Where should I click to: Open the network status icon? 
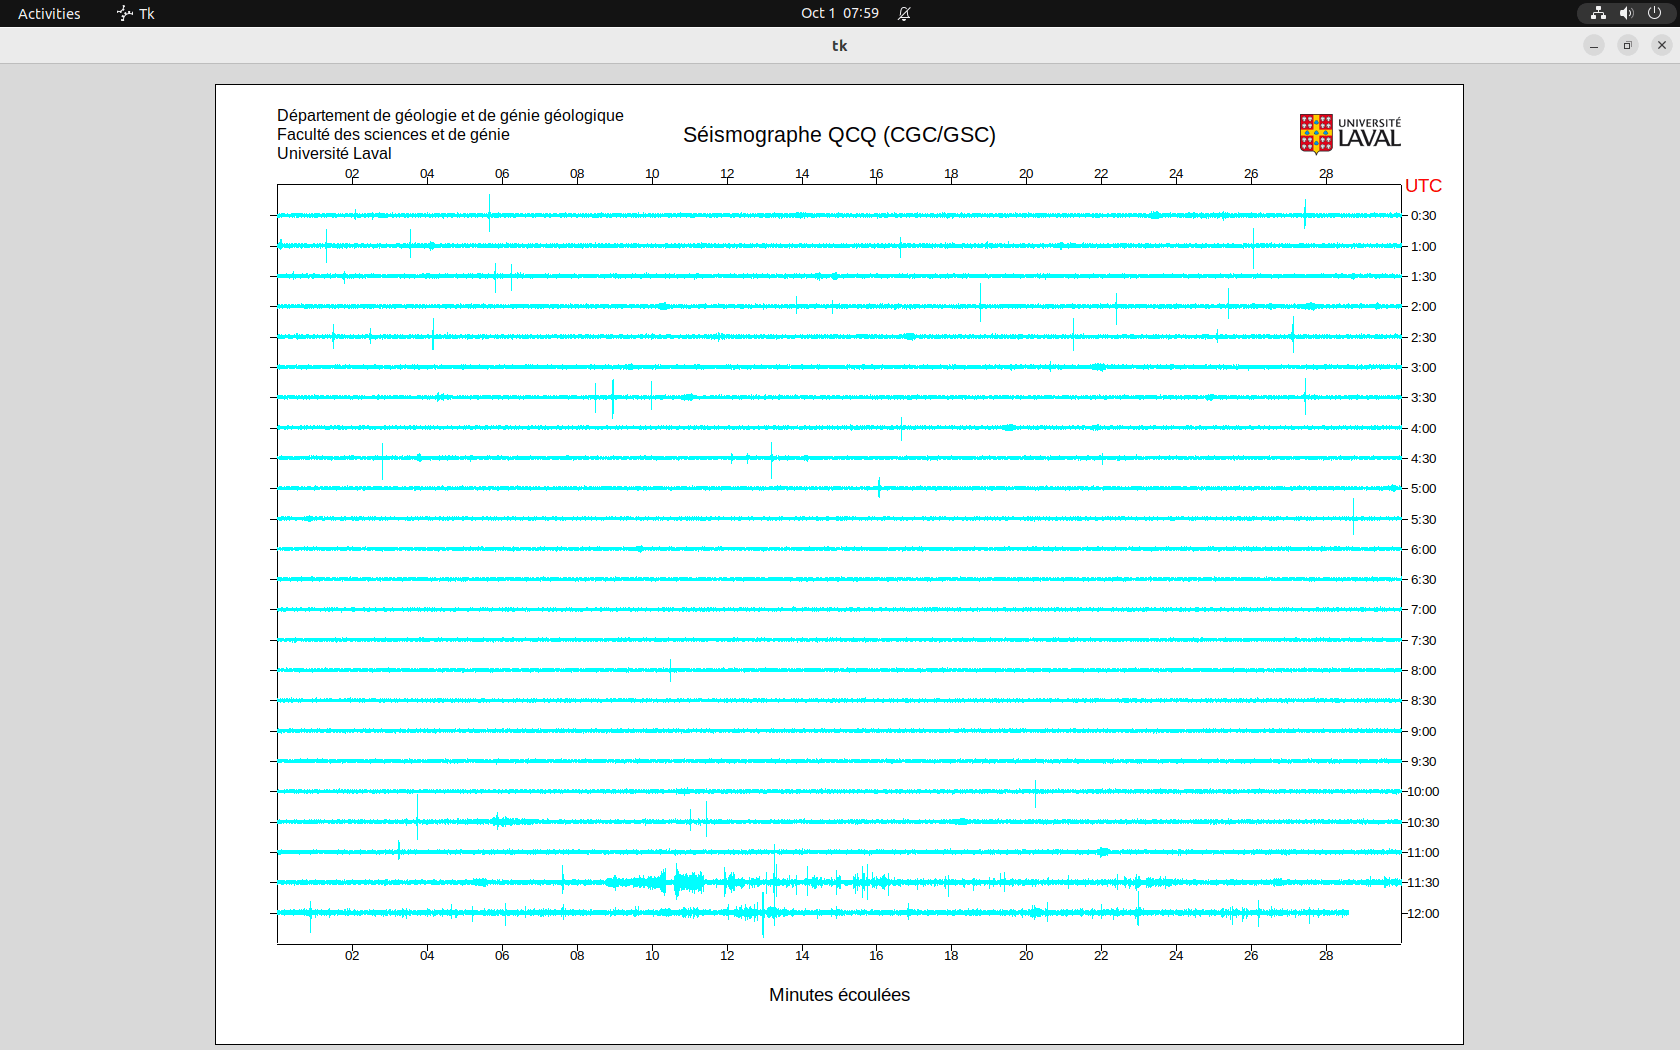tap(1598, 13)
